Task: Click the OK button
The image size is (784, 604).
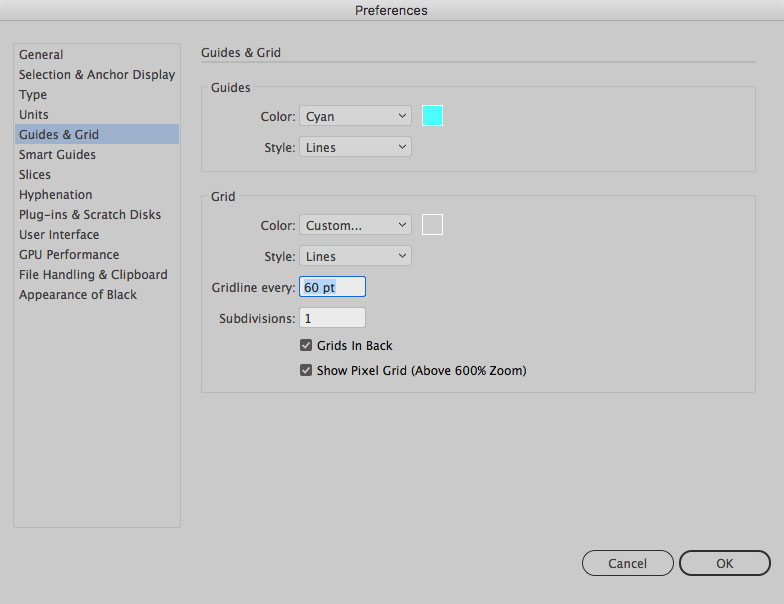Action: click(x=724, y=563)
